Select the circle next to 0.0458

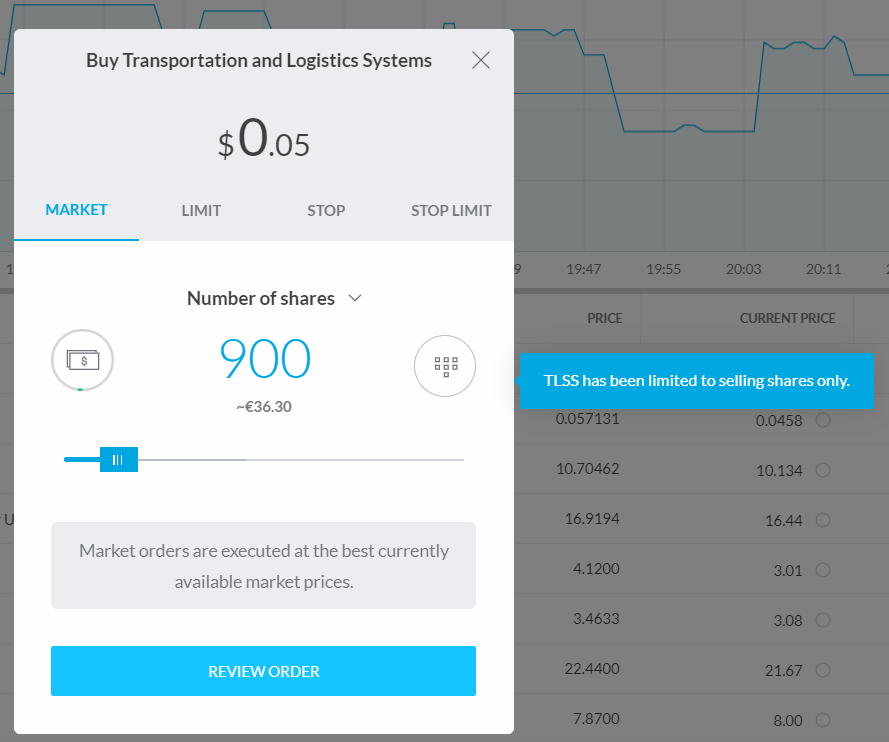tap(823, 420)
